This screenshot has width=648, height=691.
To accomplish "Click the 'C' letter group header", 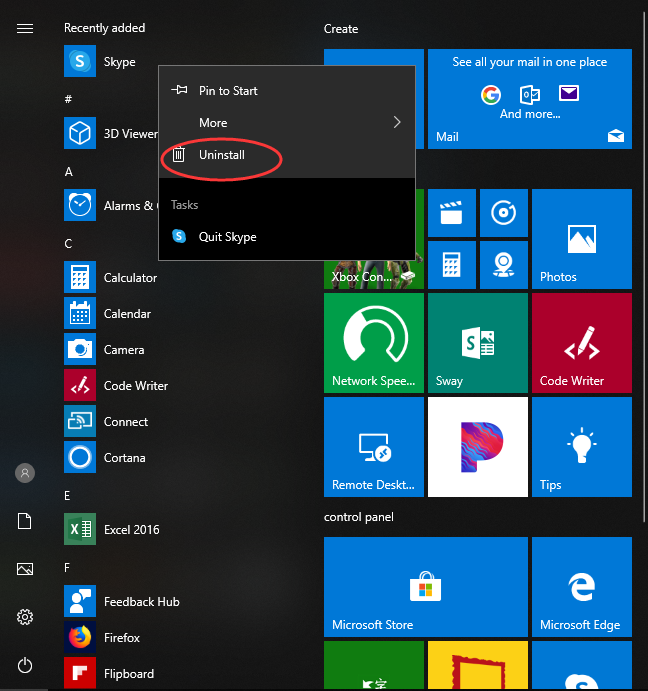I will pos(68,244).
